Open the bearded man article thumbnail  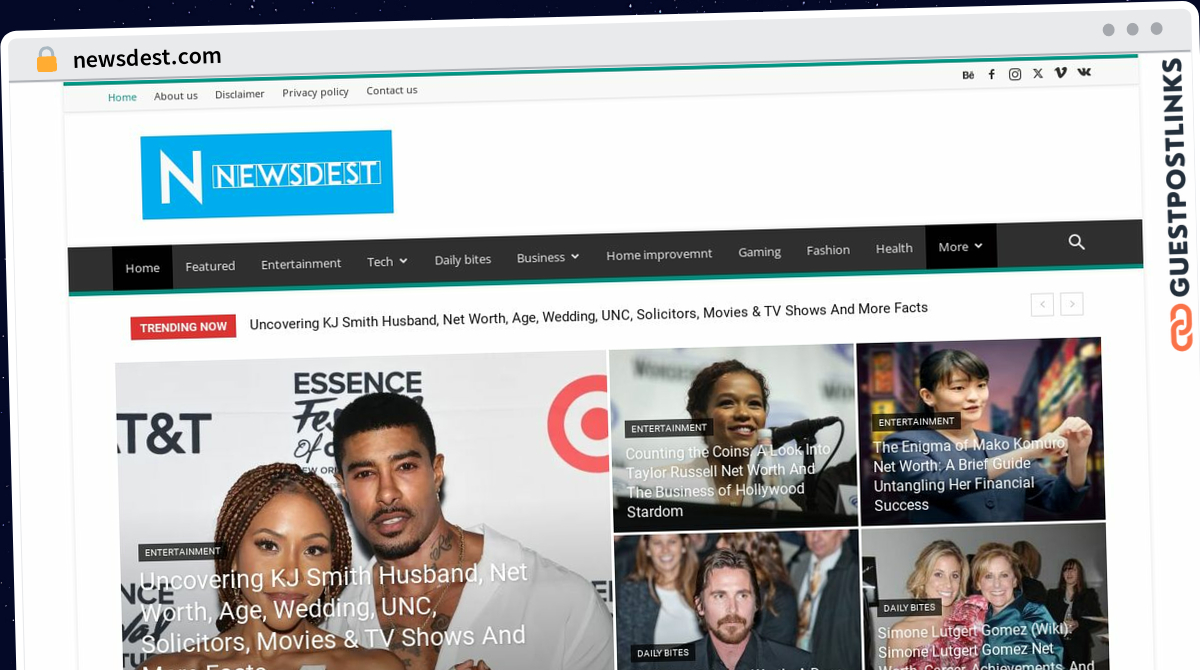736,600
